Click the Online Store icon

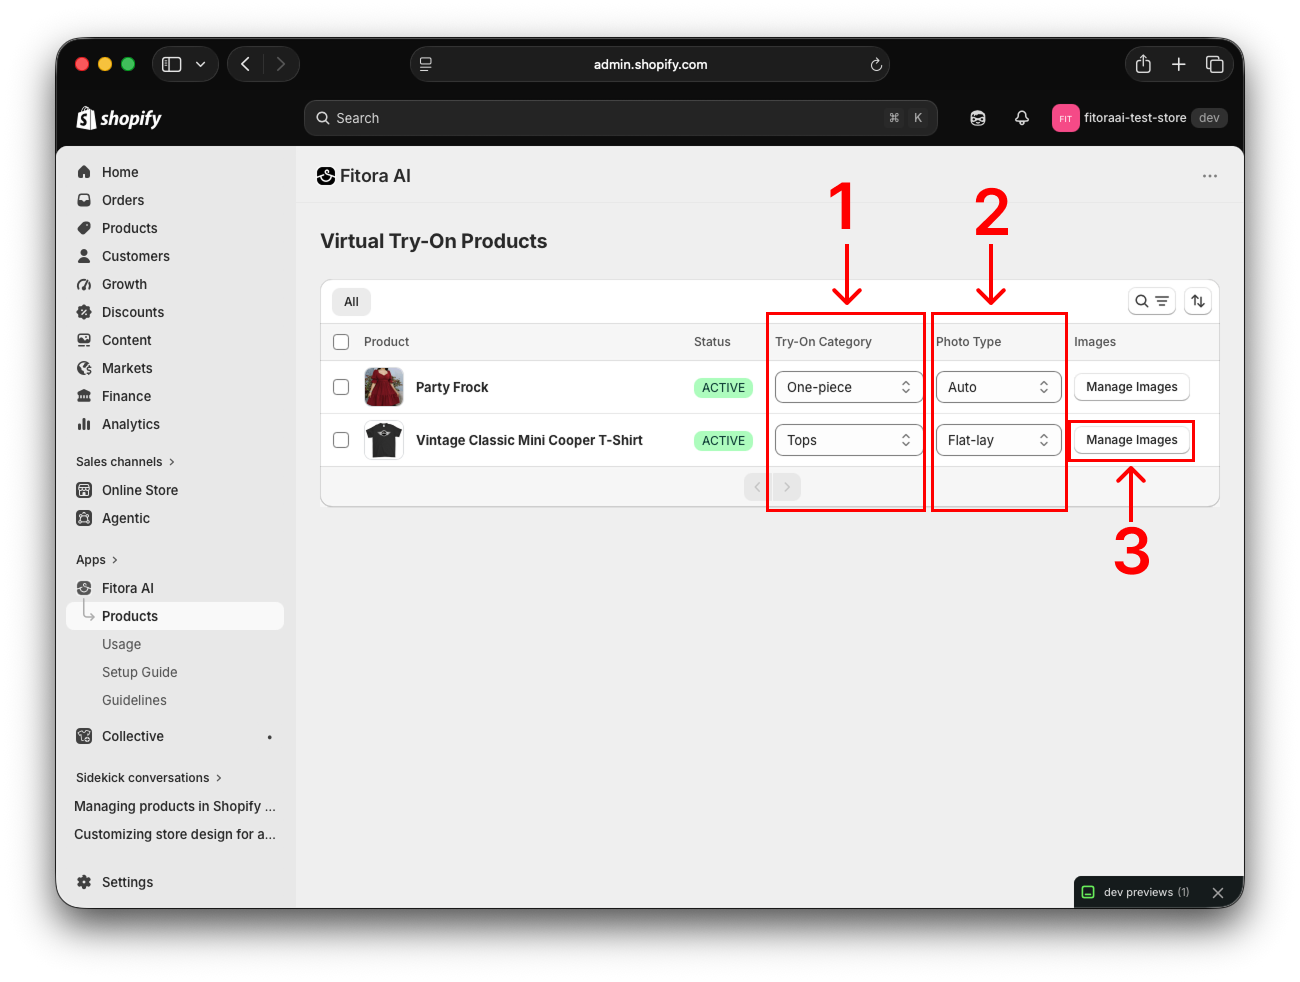tap(84, 490)
